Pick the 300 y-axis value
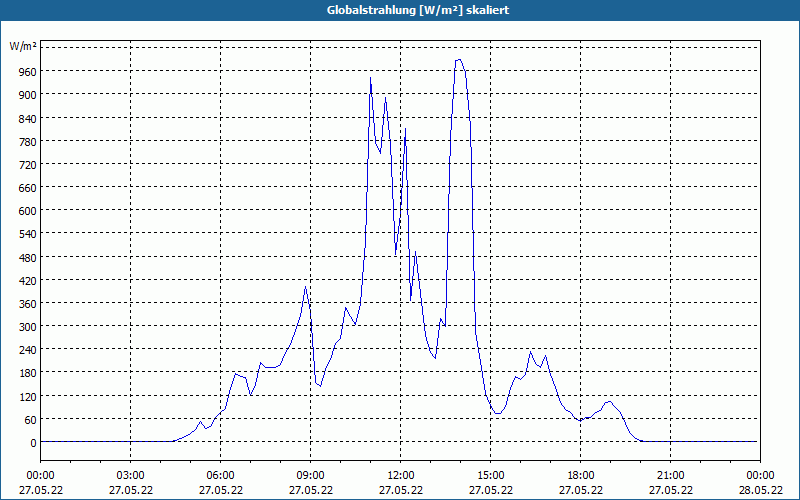The height and width of the screenshot is (500, 800). tap(28, 327)
